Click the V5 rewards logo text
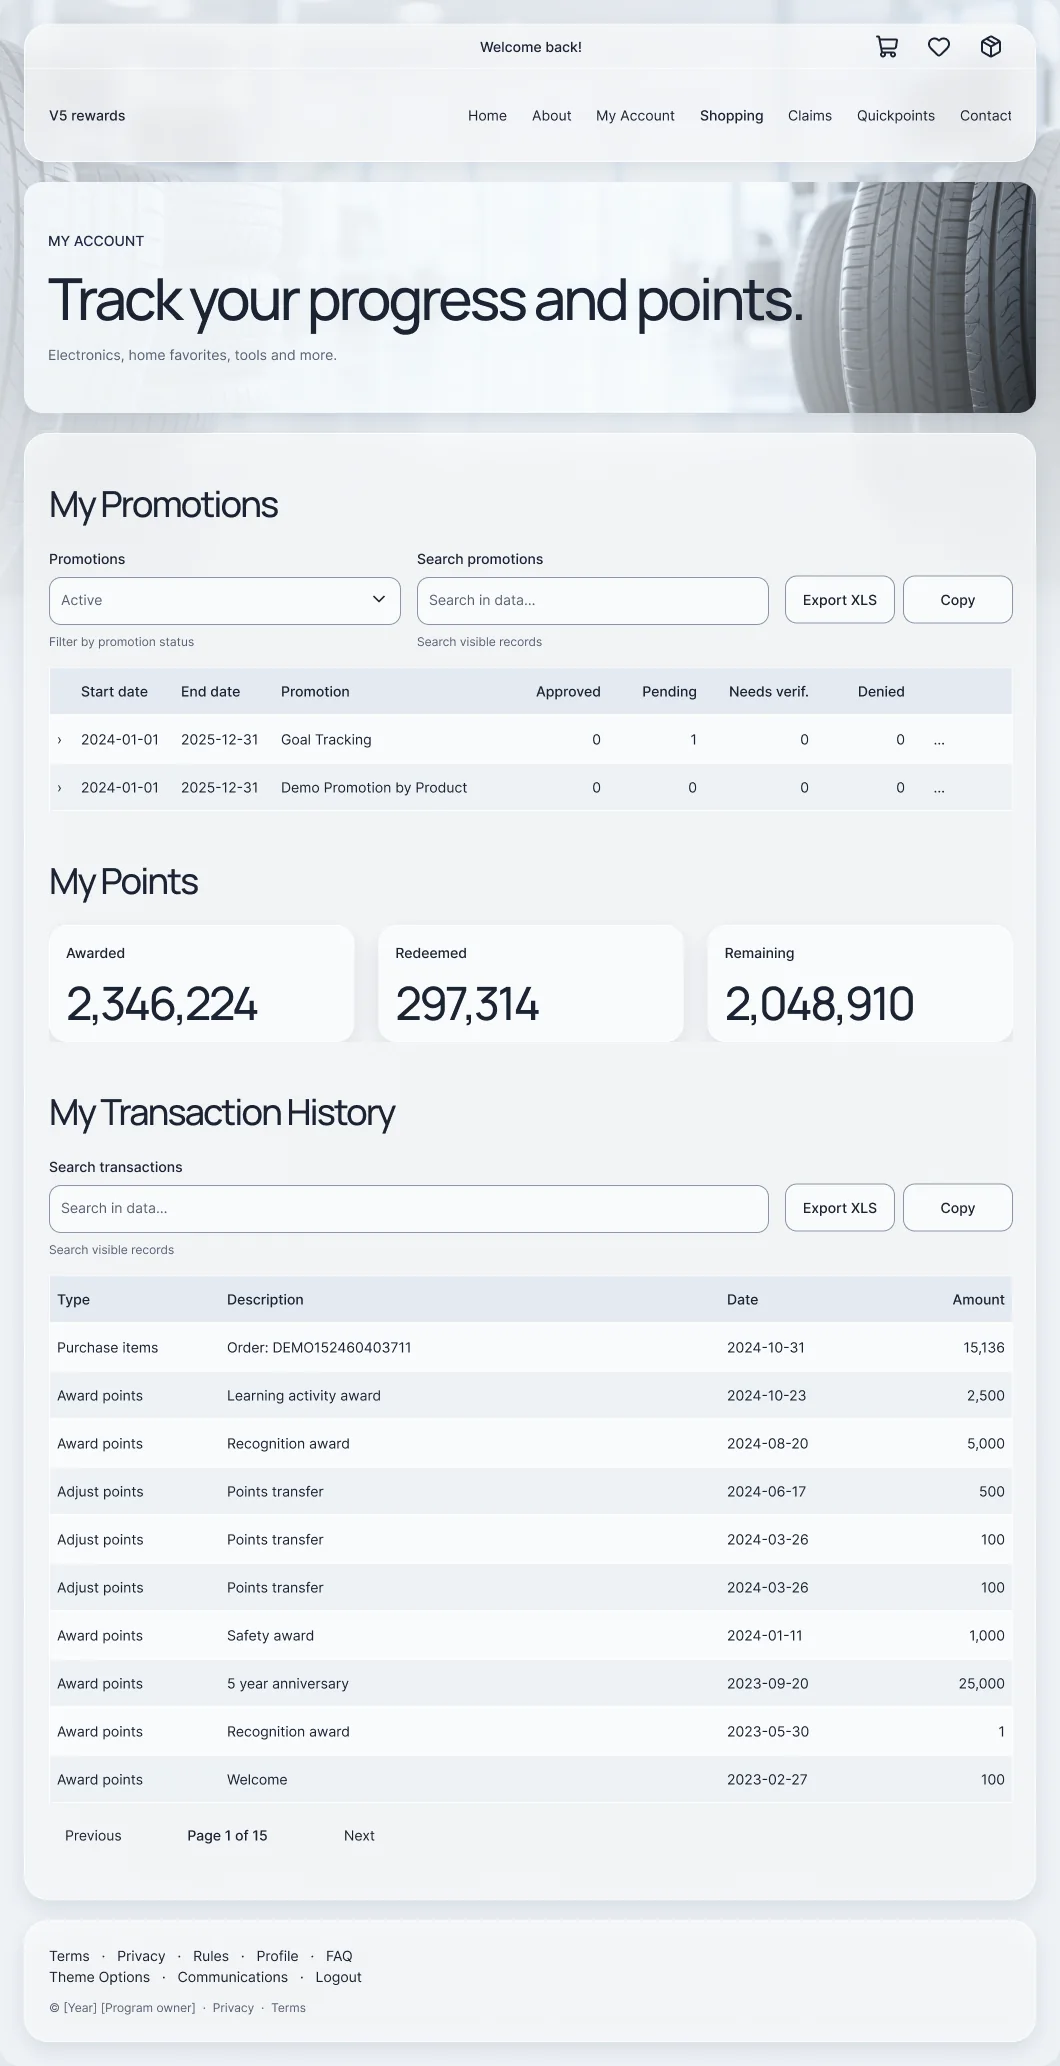This screenshot has width=1060, height=2066. 87,116
